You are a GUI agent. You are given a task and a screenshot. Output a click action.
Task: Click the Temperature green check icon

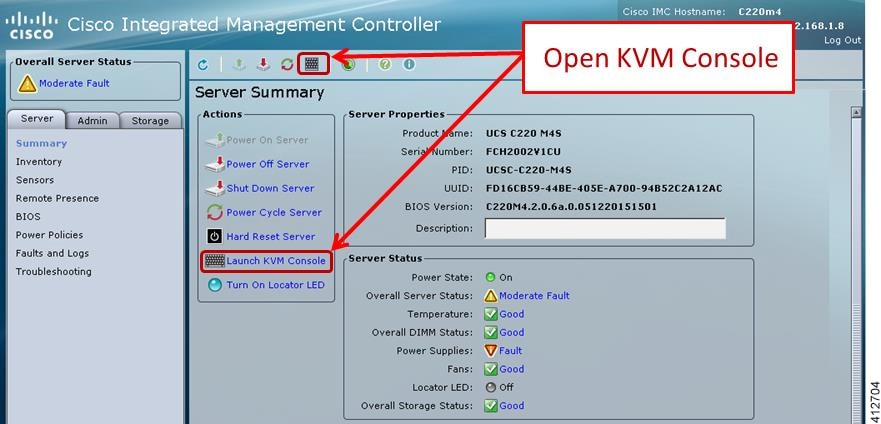491,314
